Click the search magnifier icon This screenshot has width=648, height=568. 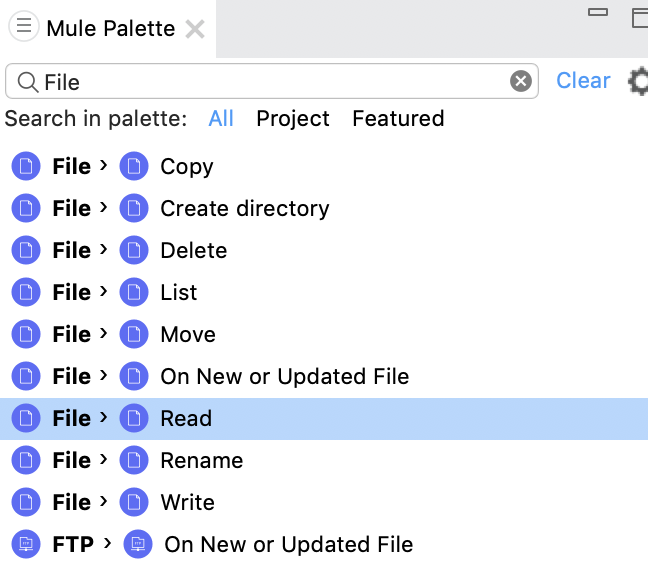point(28,82)
